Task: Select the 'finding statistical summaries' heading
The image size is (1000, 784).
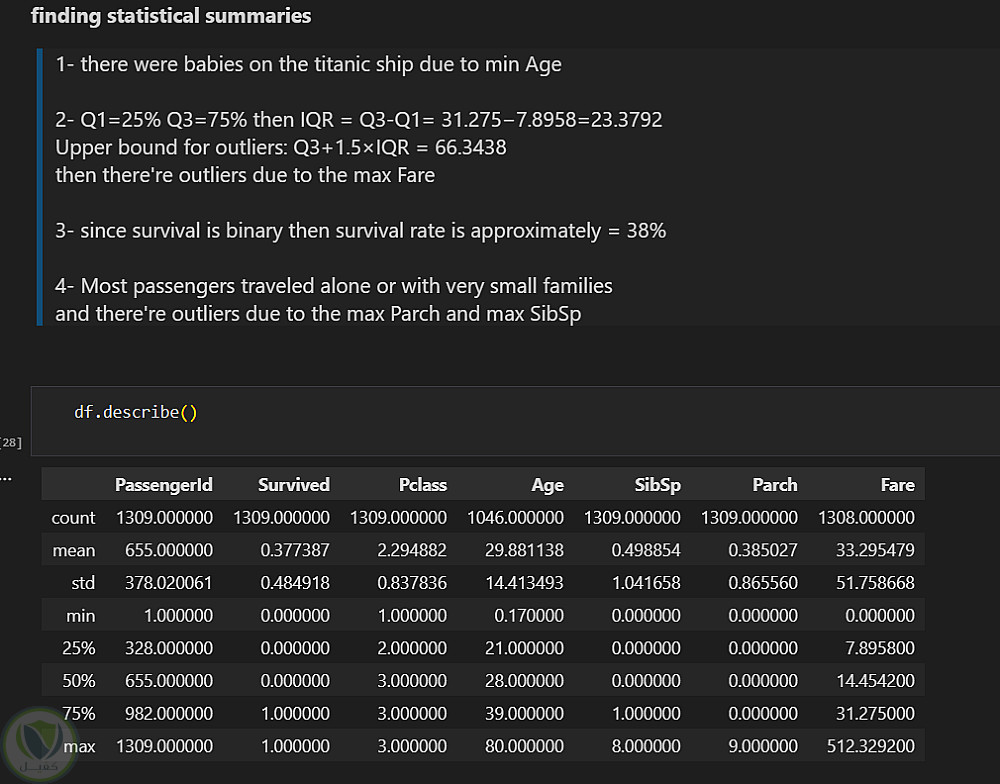Action: click(x=171, y=16)
